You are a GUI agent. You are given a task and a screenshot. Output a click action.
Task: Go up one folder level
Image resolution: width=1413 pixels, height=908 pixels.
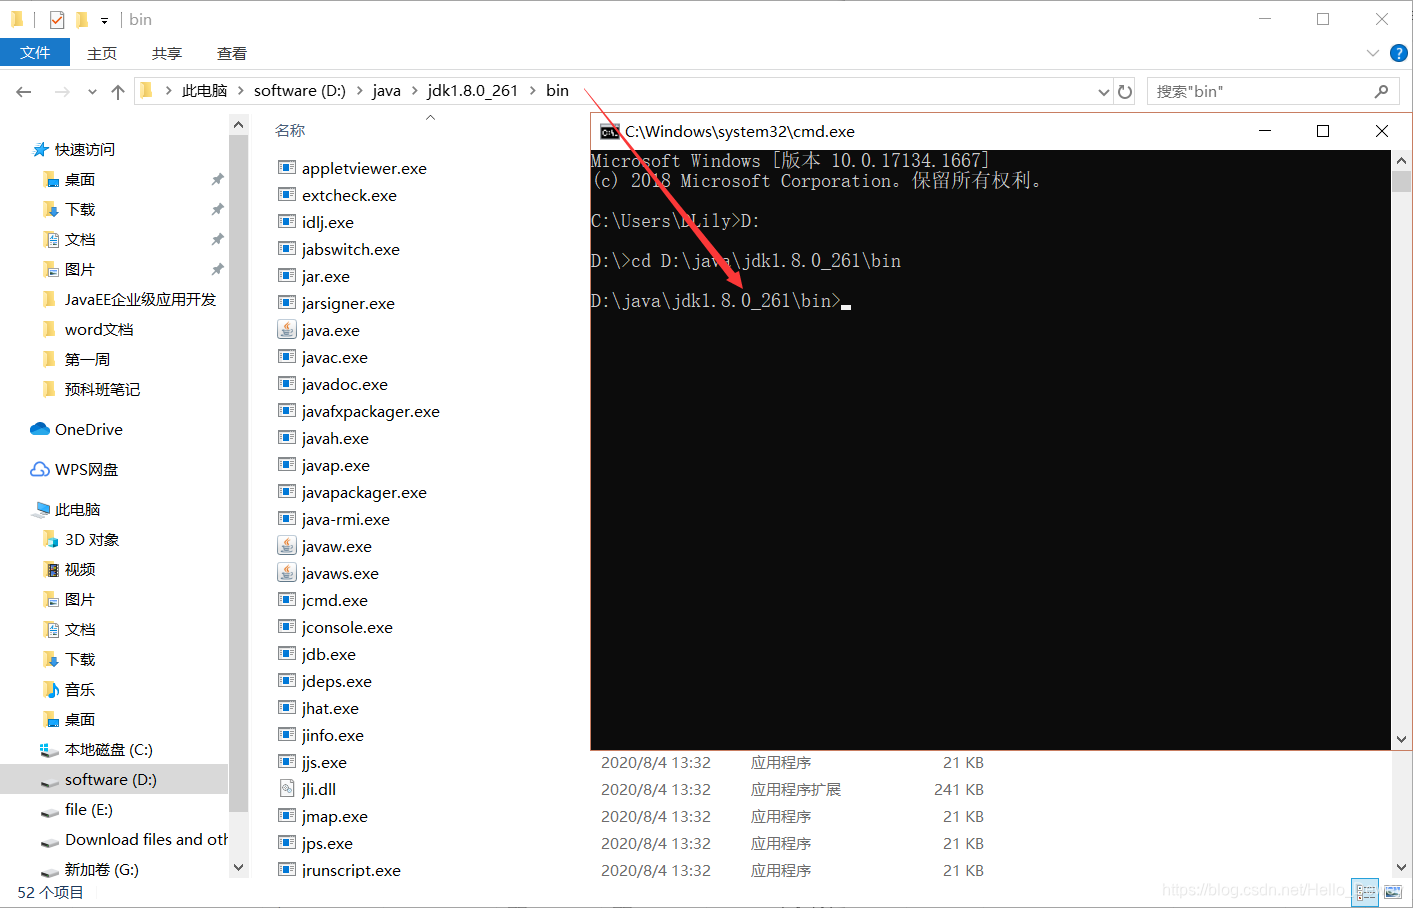(x=118, y=92)
